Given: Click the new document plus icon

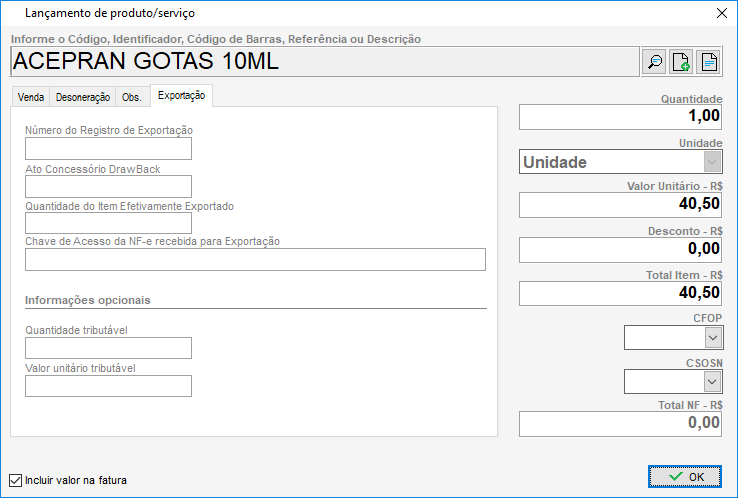Looking at the screenshot, I should pos(681,62).
